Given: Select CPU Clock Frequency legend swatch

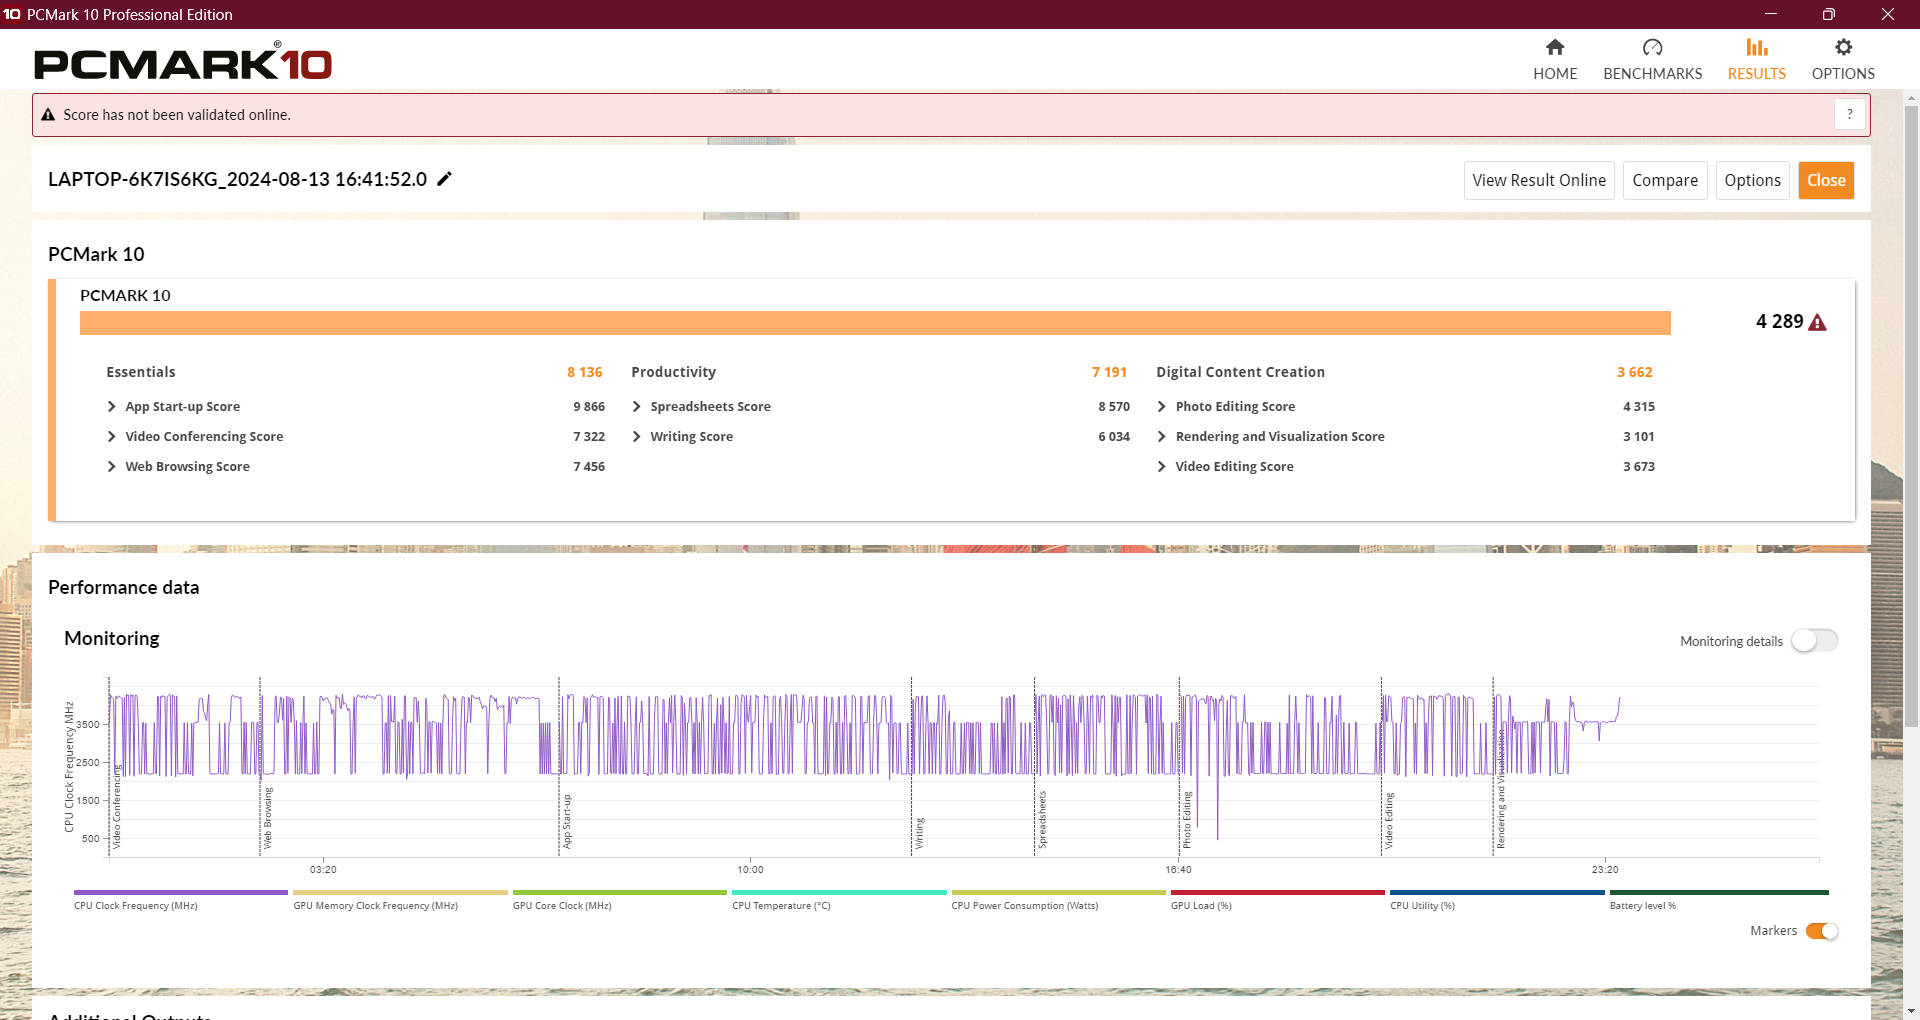Looking at the screenshot, I should point(181,893).
